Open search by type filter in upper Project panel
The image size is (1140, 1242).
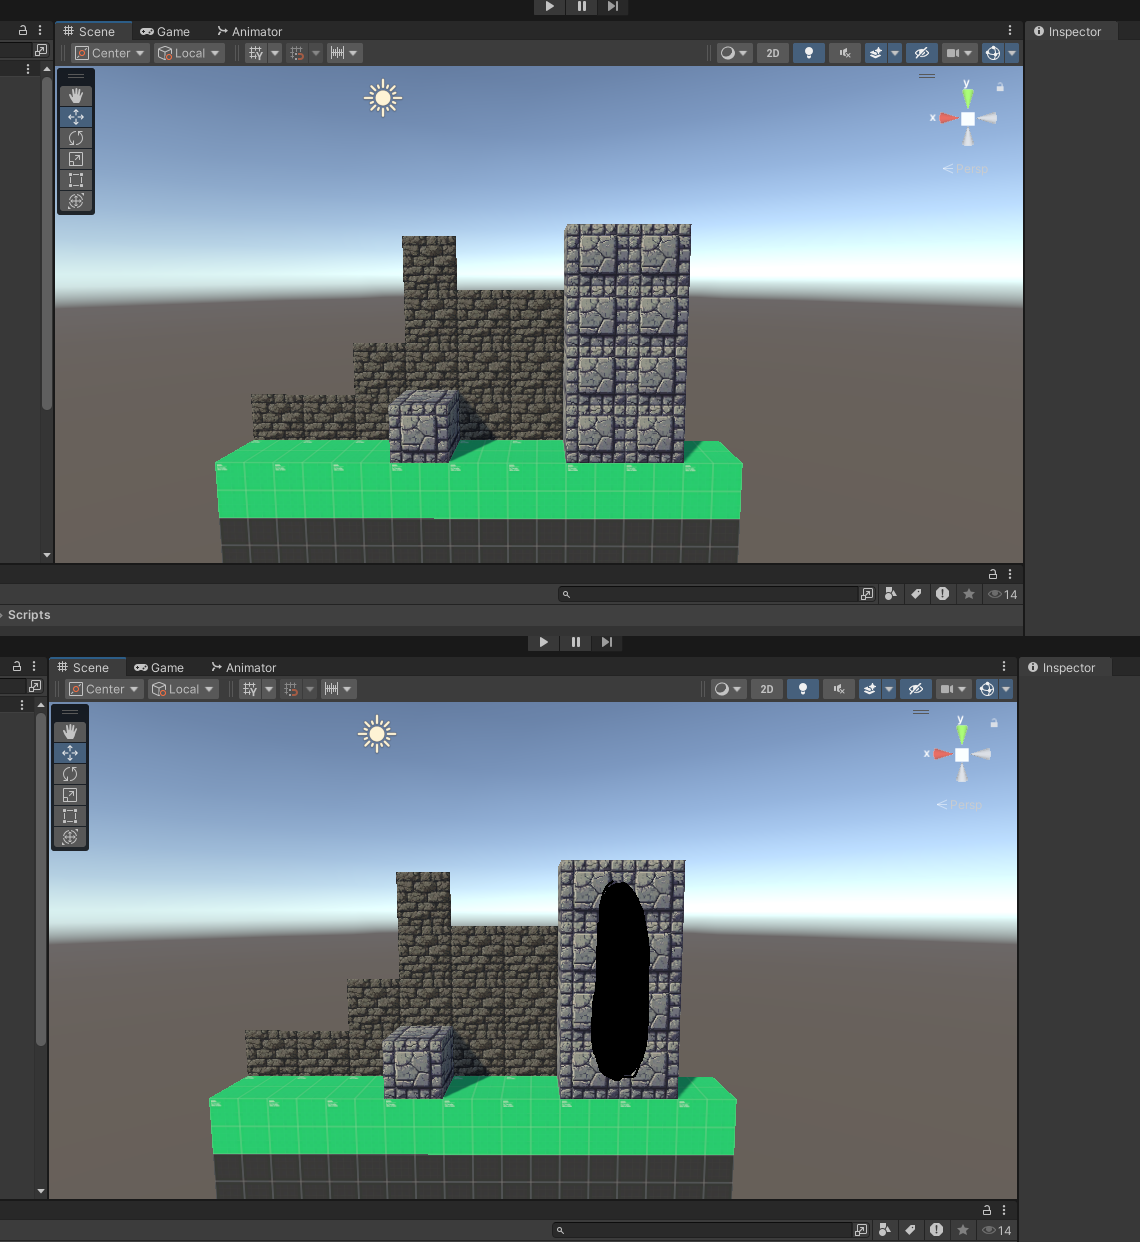[890, 594]
